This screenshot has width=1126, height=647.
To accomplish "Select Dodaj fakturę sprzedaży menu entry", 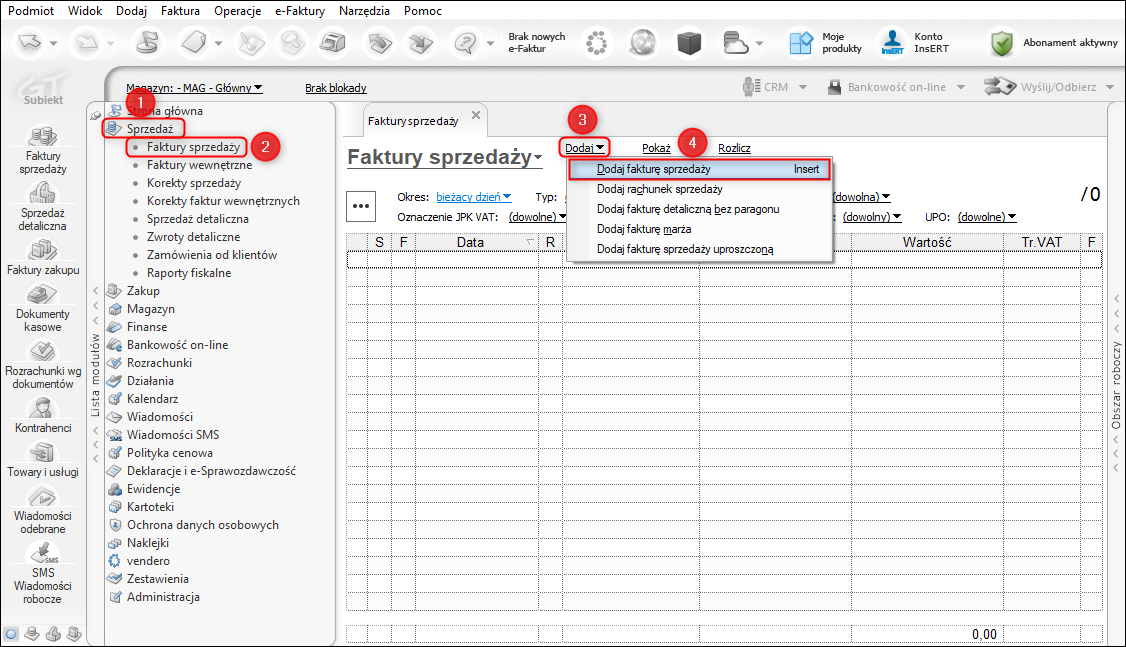I will (654, 169).
